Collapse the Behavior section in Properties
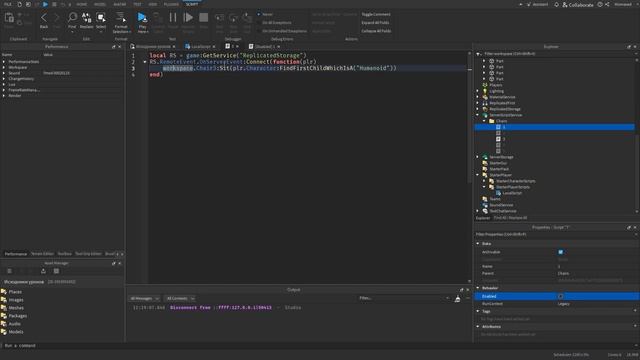 [478, 288]
